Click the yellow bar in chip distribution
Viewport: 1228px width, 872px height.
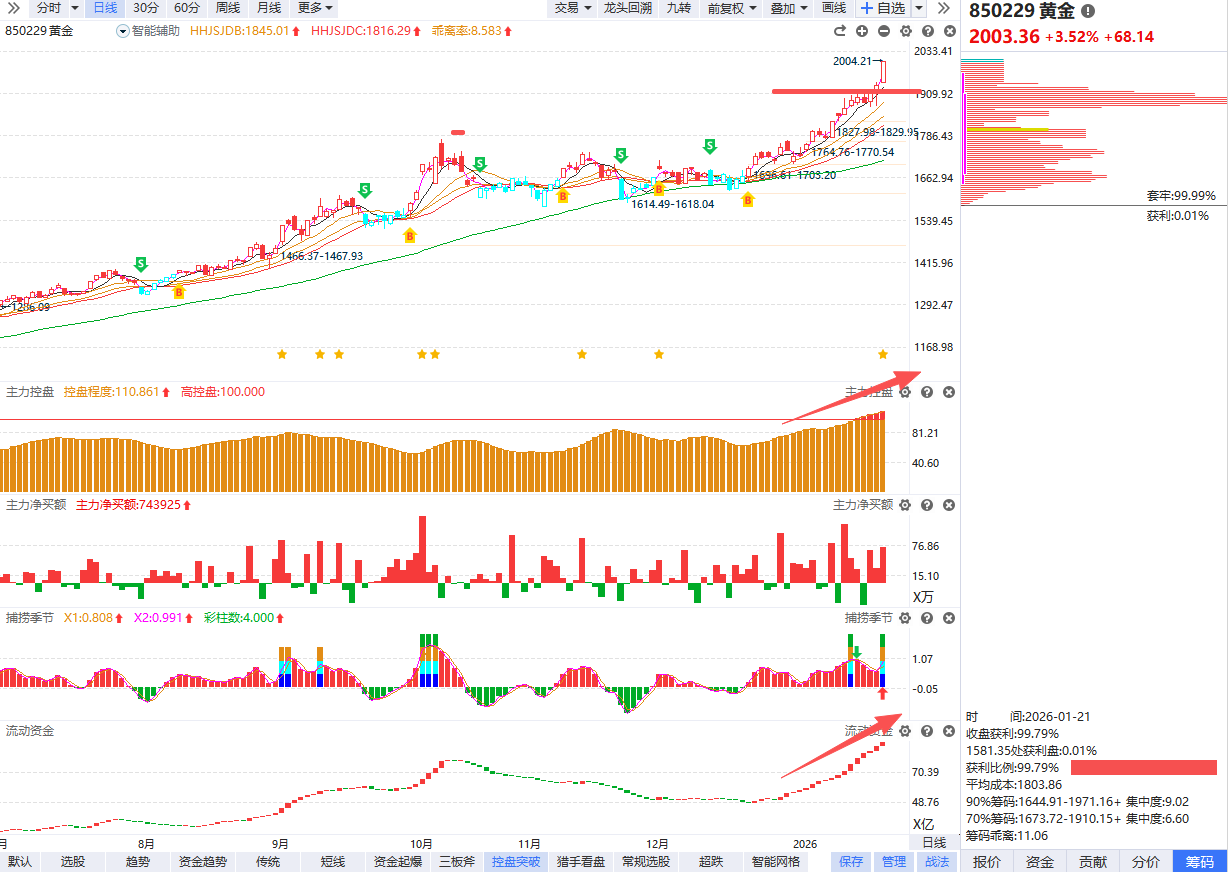pyautogui.click(x=1008, y=129)
